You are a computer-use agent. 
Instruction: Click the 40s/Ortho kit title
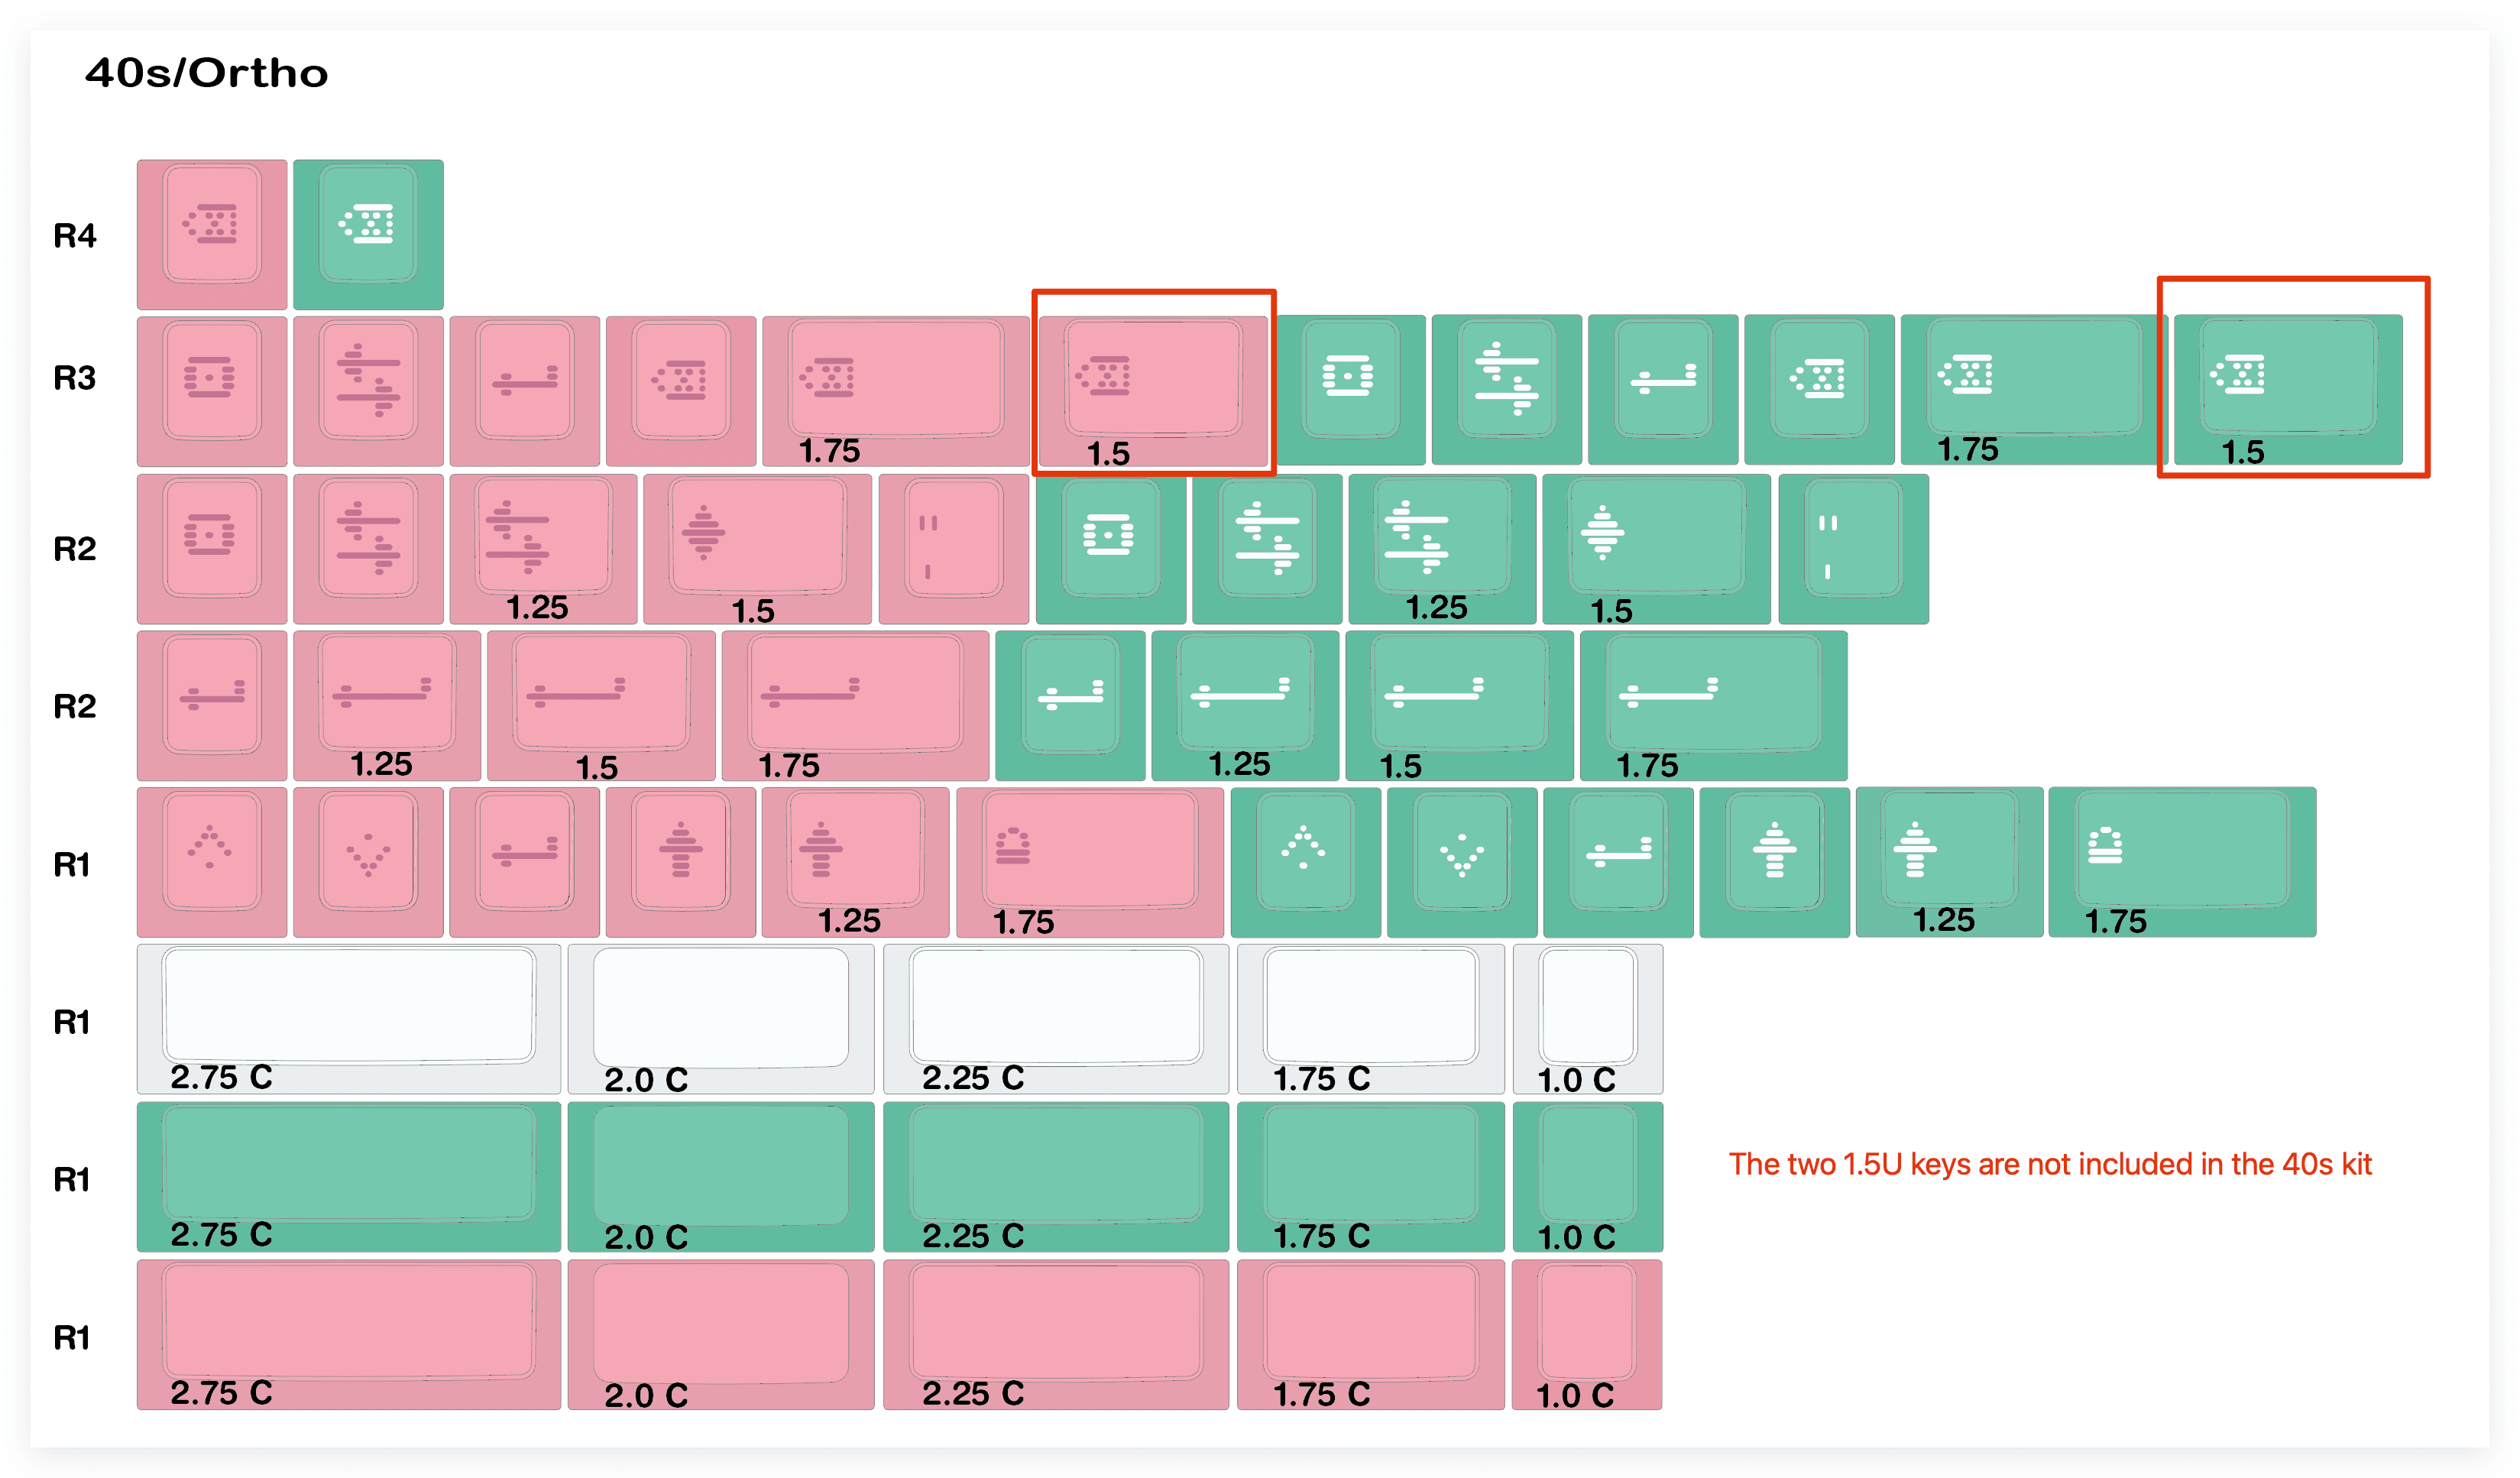tap(206, 73)
